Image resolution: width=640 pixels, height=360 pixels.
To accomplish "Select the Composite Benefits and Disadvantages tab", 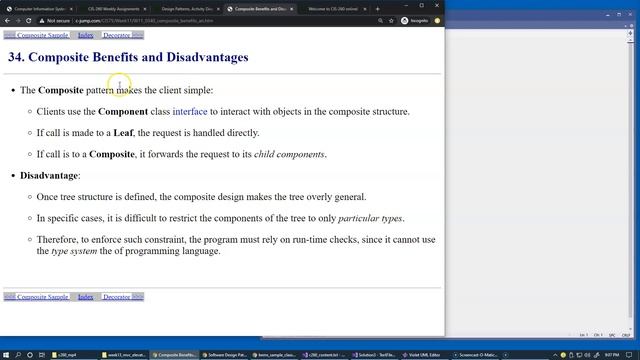I will [x=260, y=9].
